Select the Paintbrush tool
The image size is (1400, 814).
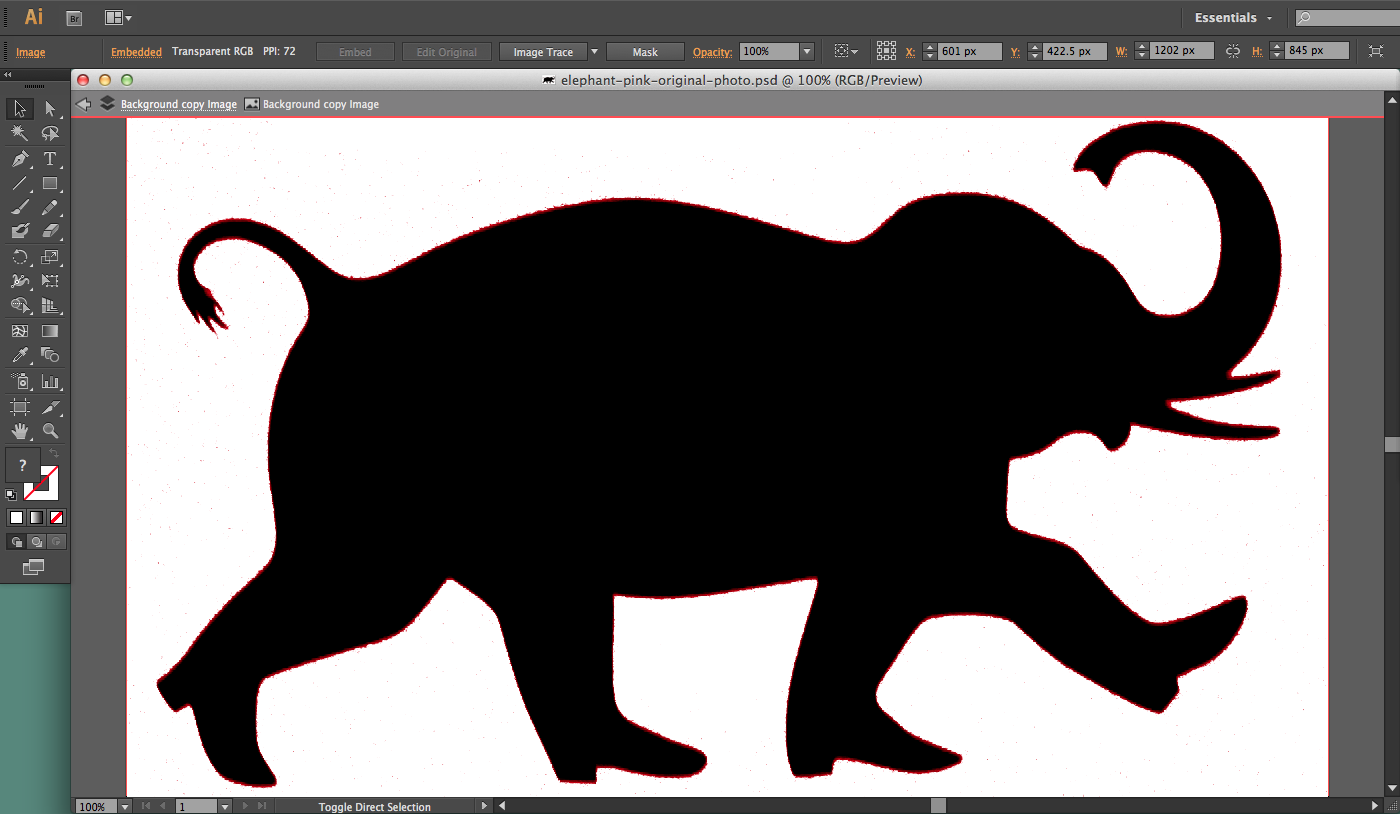coord(20,208)
